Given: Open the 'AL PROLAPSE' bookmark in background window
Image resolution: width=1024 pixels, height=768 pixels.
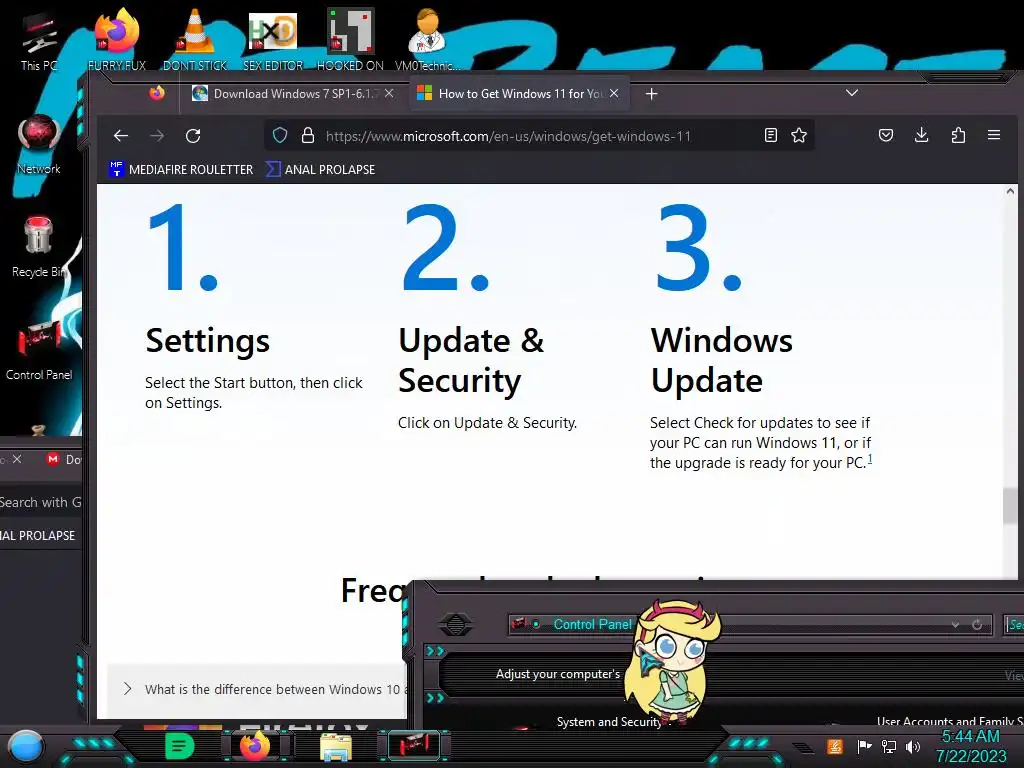Looking at the screenshot, I should coord(38,536).
